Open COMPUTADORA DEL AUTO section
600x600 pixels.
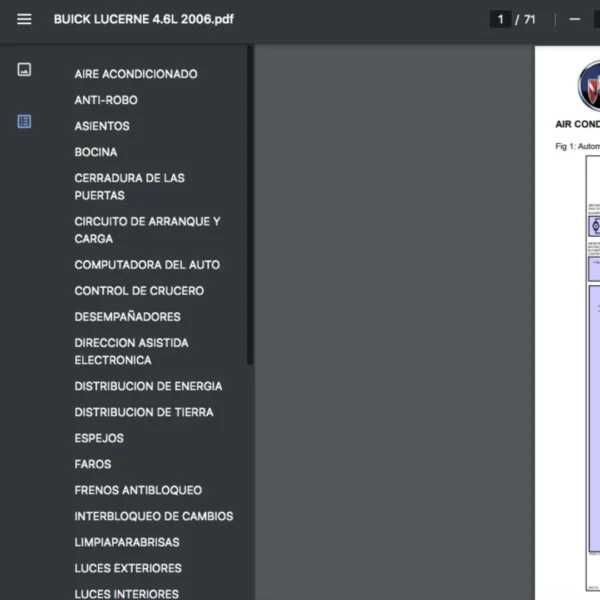click(147, 265)
